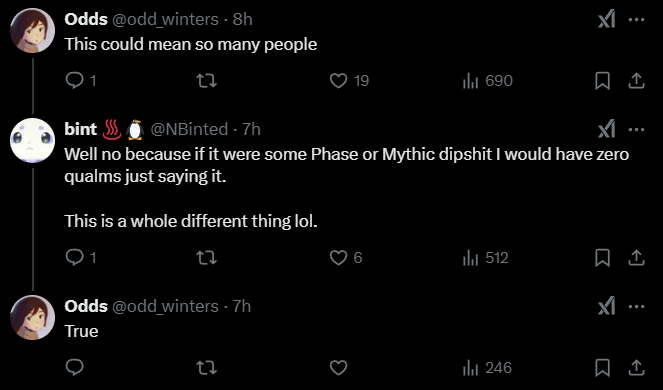663x390 pixels.
Task: Reply to Odds' "This could mean" tweet
Action: [75, 80]
